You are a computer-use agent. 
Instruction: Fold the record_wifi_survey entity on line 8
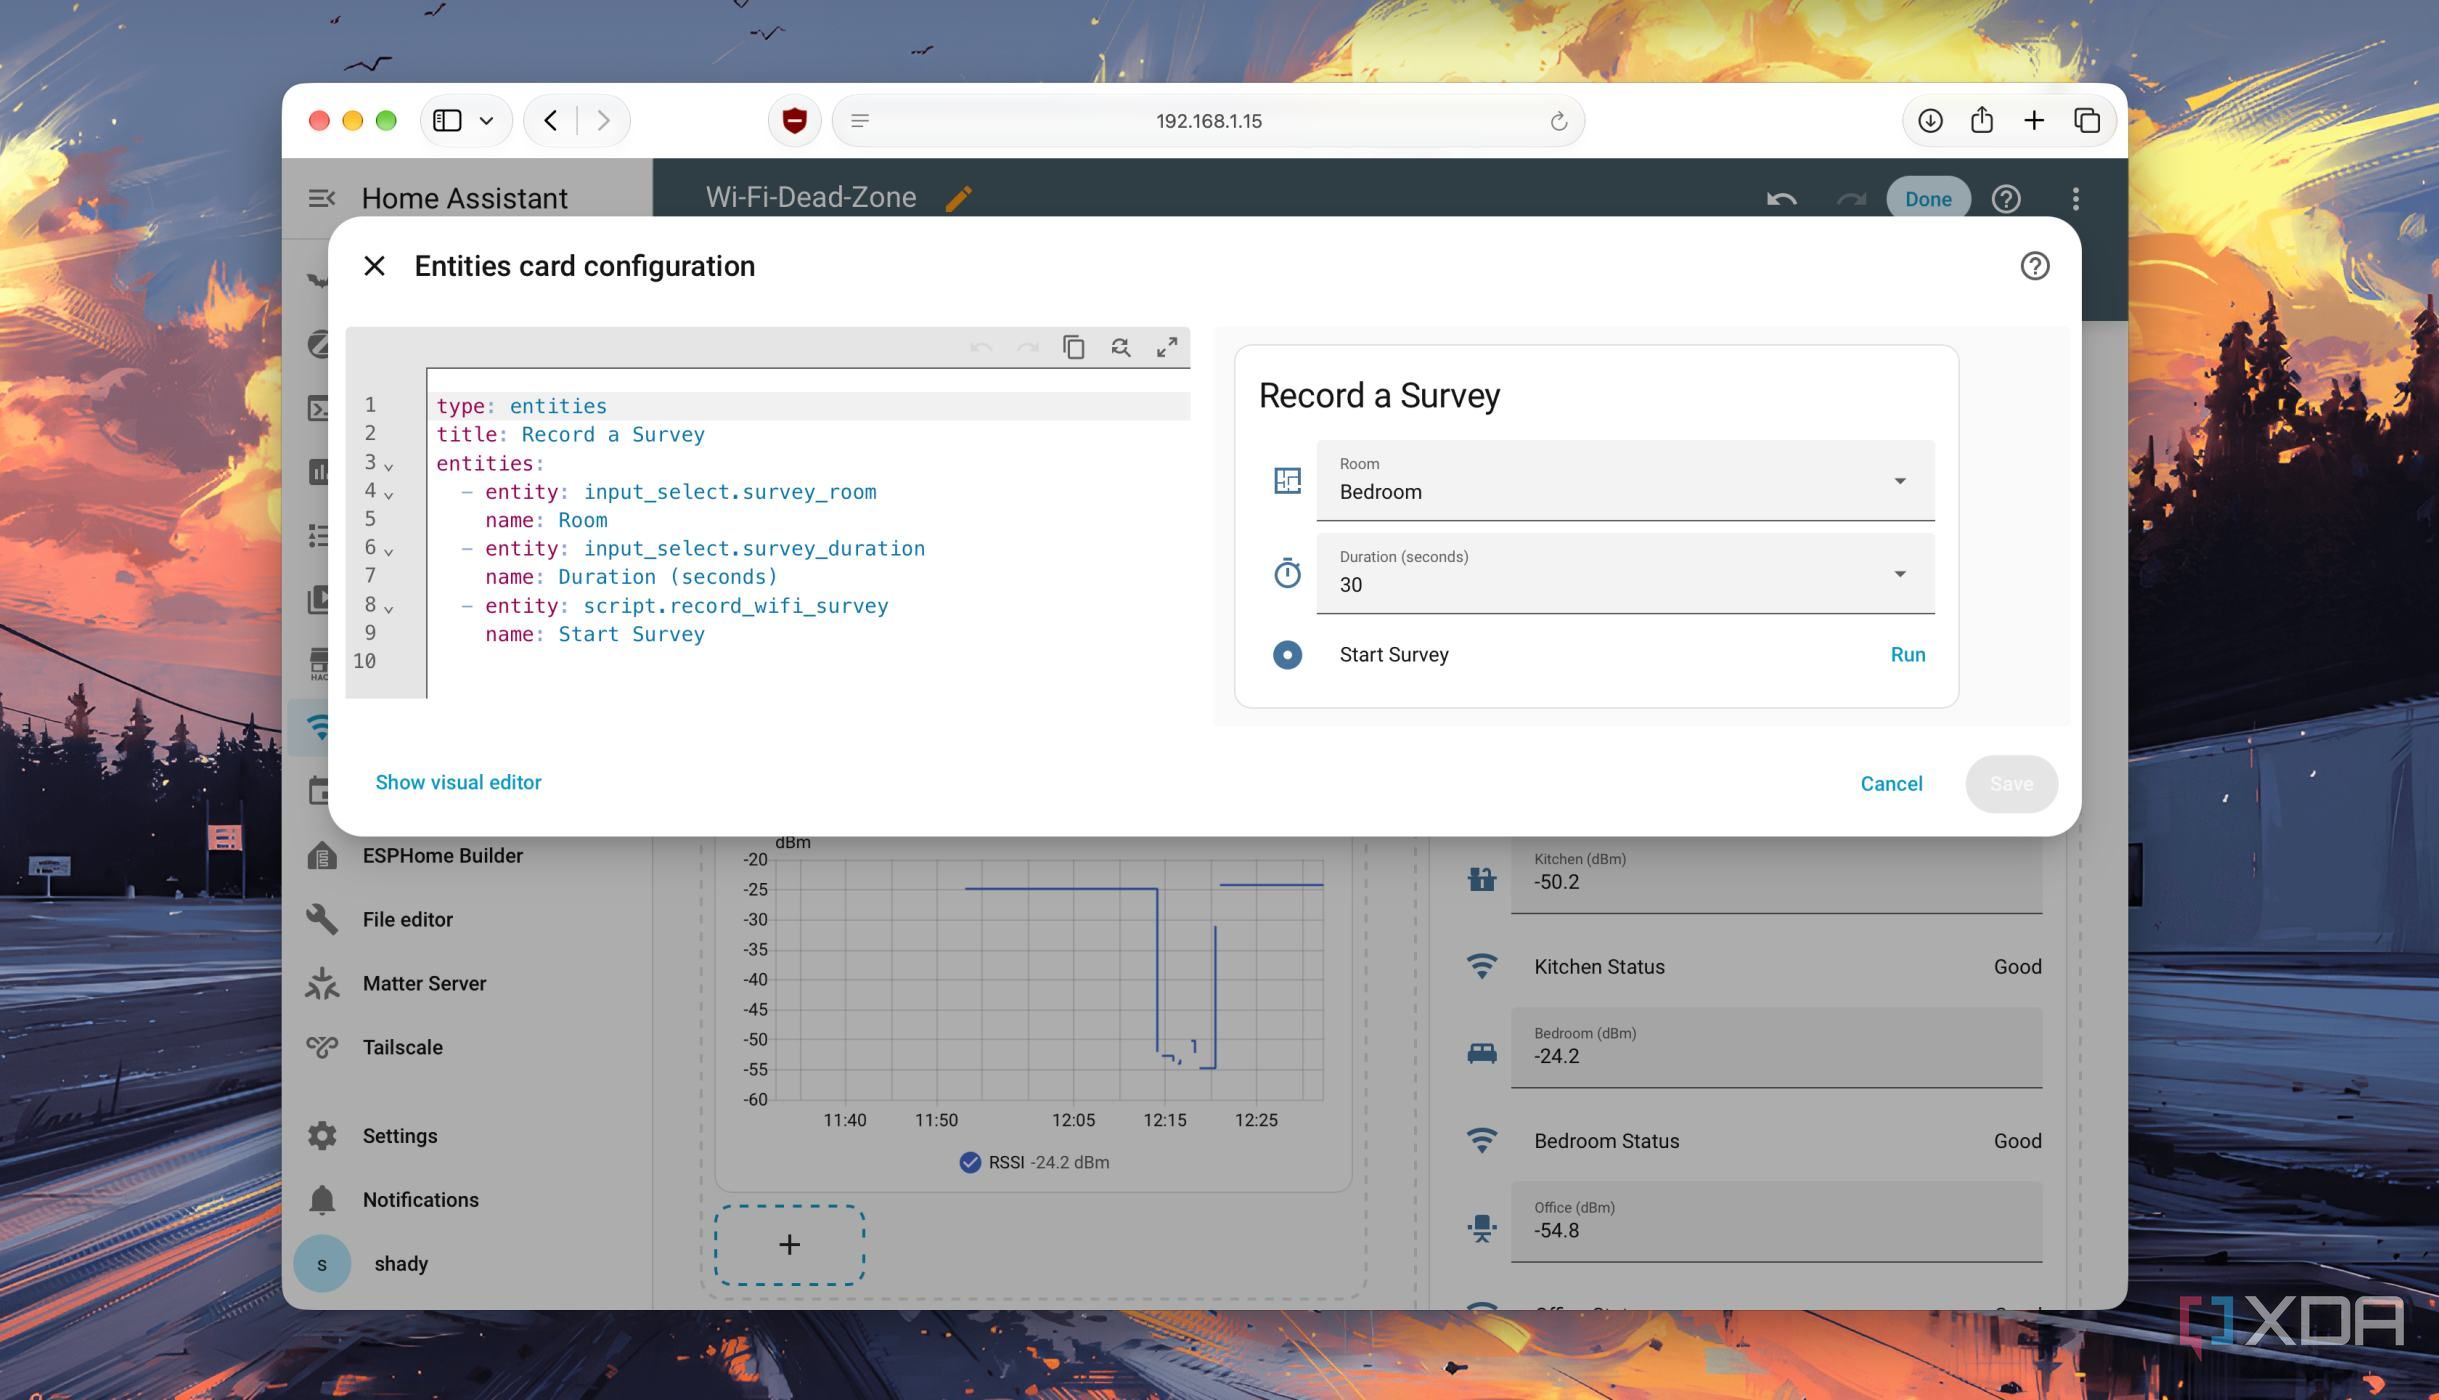389,608
